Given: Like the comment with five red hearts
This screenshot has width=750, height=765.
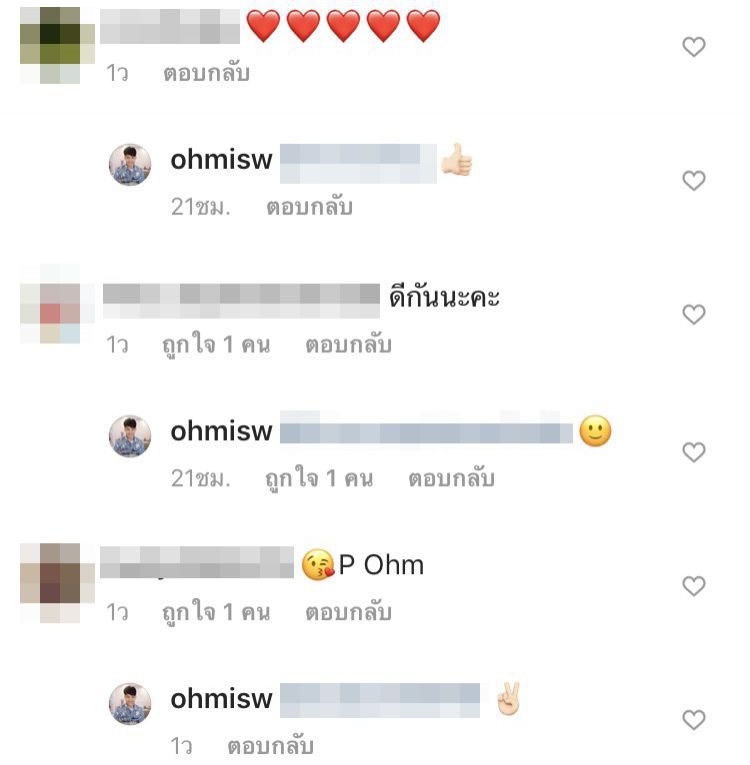Looking at the screenshot, I should (x=693, y=47).
